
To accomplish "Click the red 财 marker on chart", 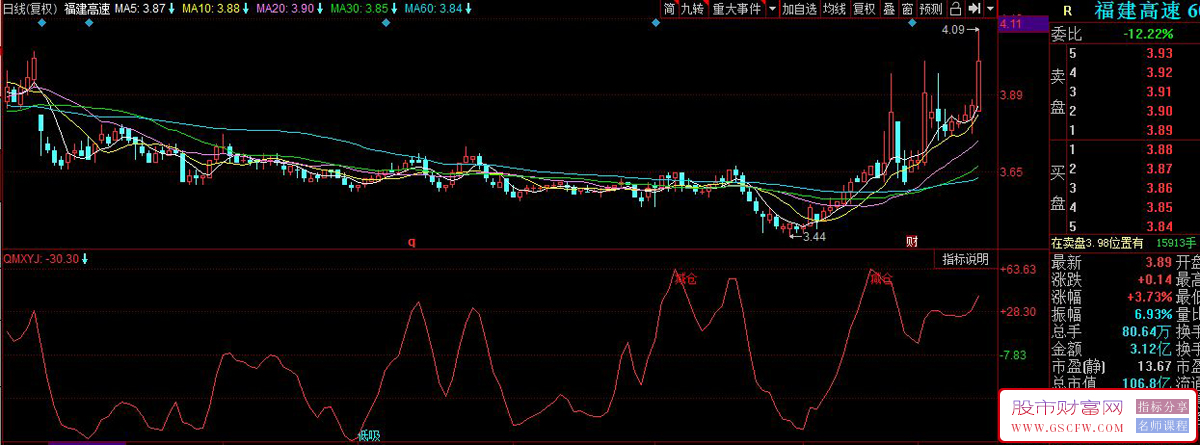I will [912, 241].
